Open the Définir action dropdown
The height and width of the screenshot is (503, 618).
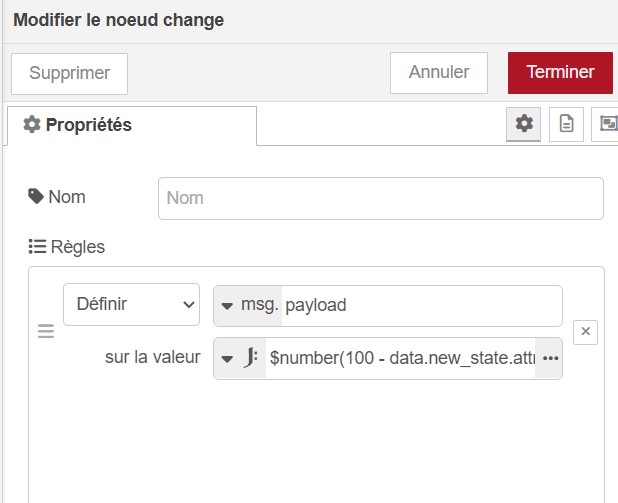pos(131,304)
